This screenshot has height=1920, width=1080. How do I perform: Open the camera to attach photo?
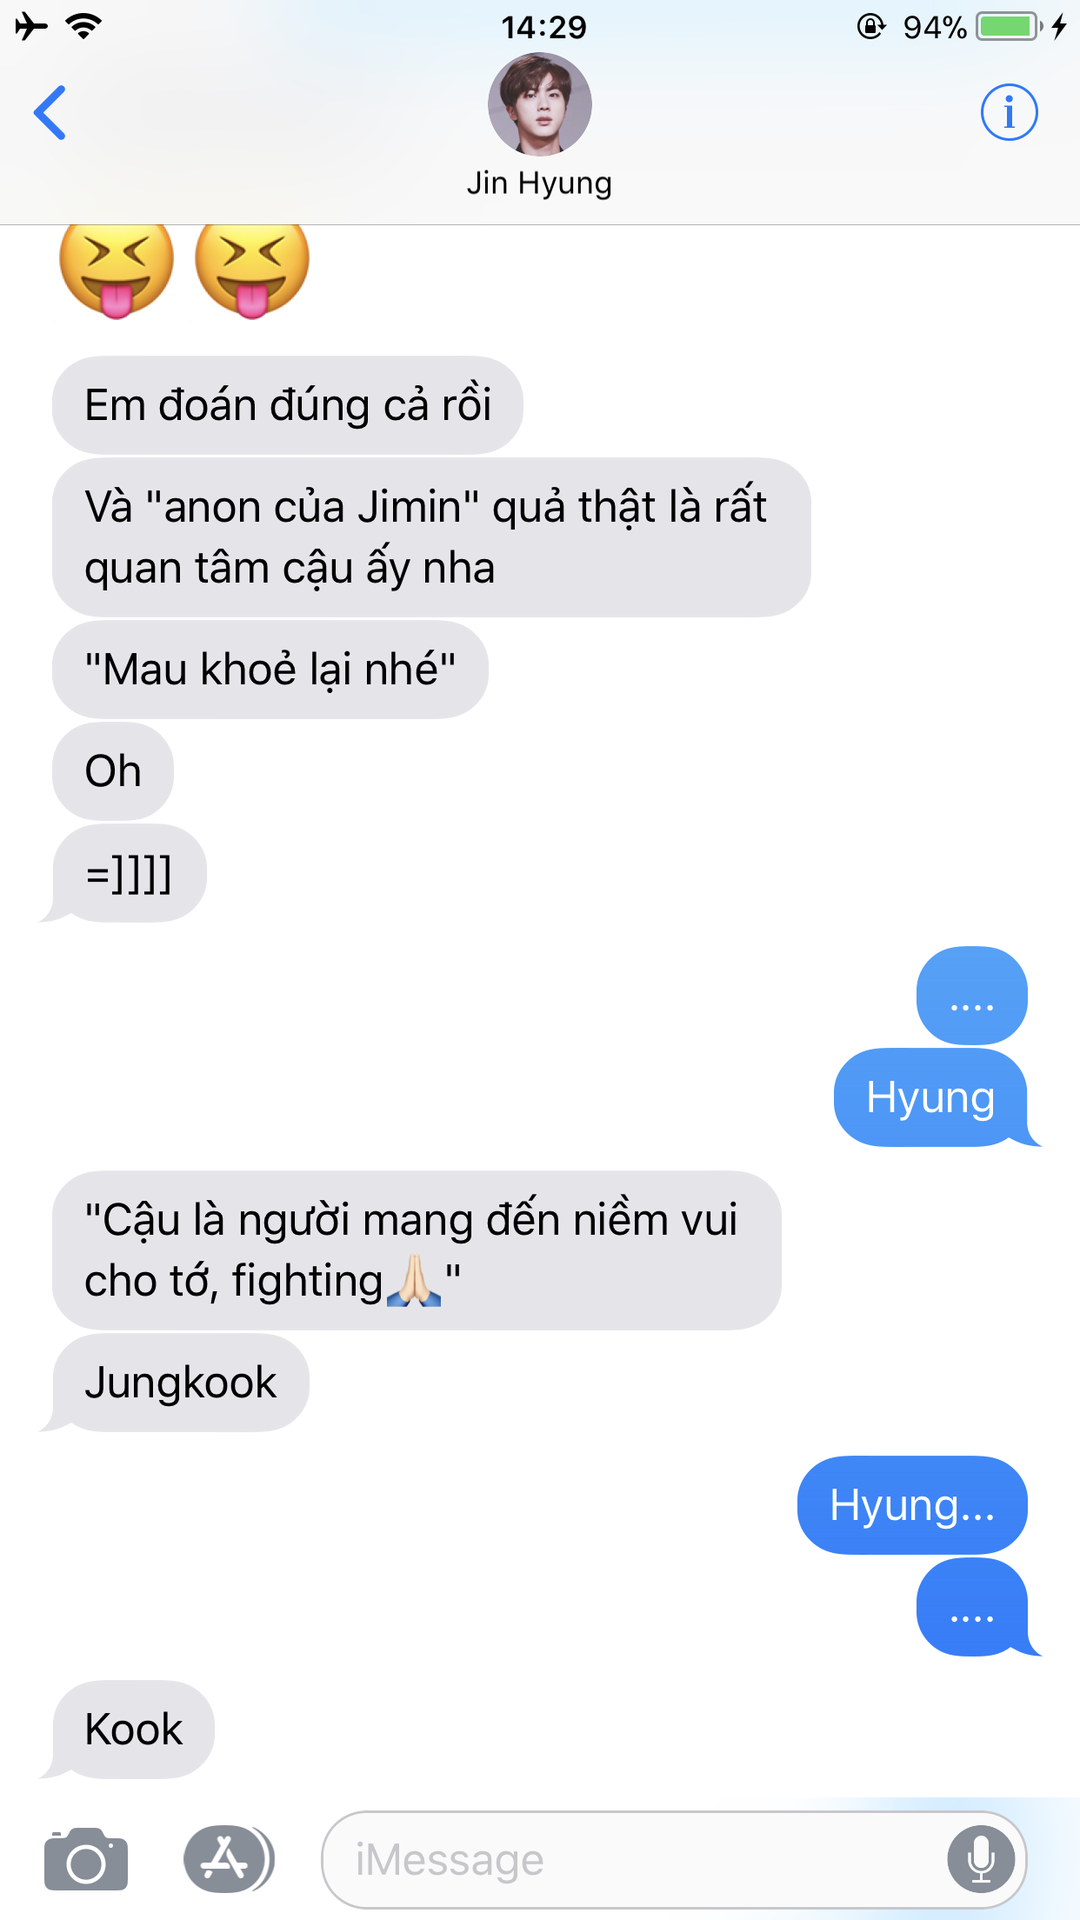click(86, 1859)
